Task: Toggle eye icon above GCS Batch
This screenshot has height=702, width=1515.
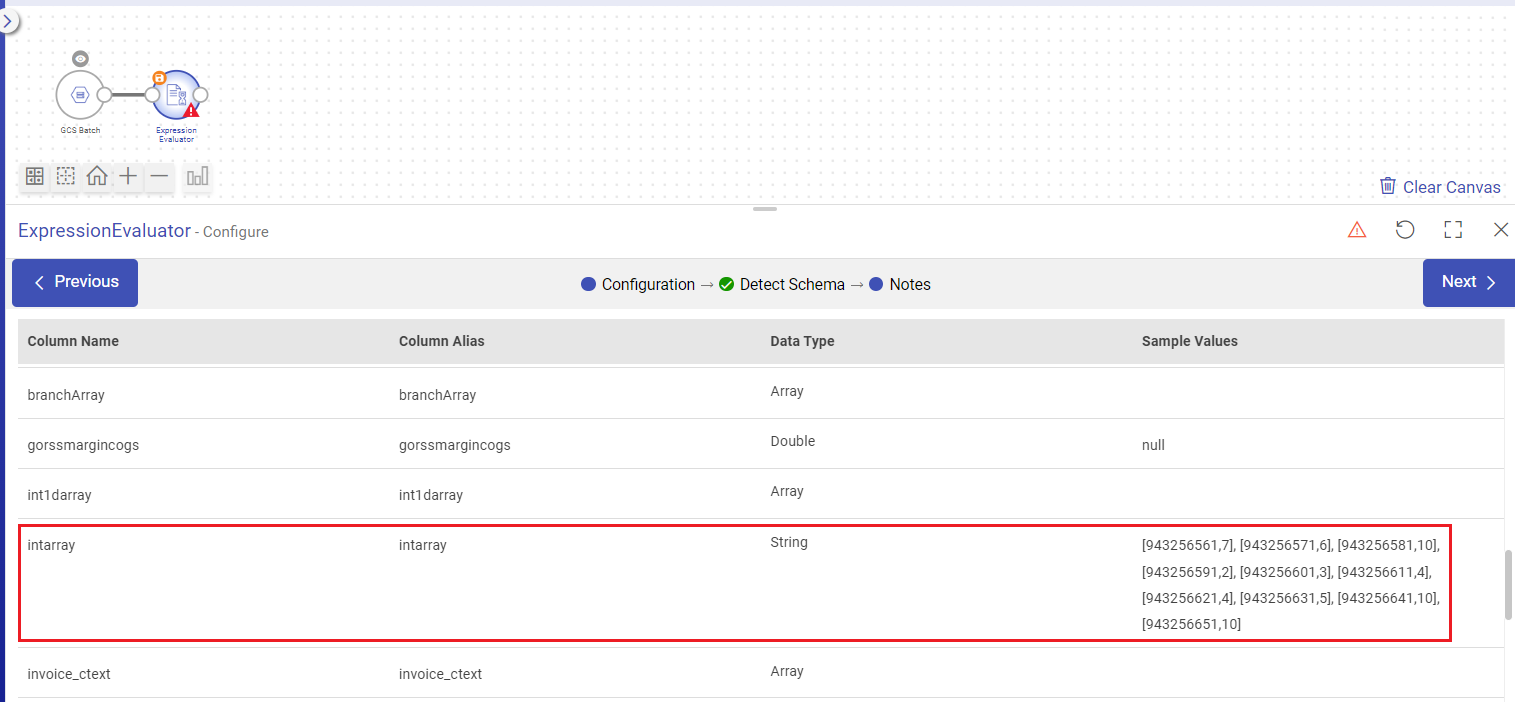Action: (x=80, y=59)
